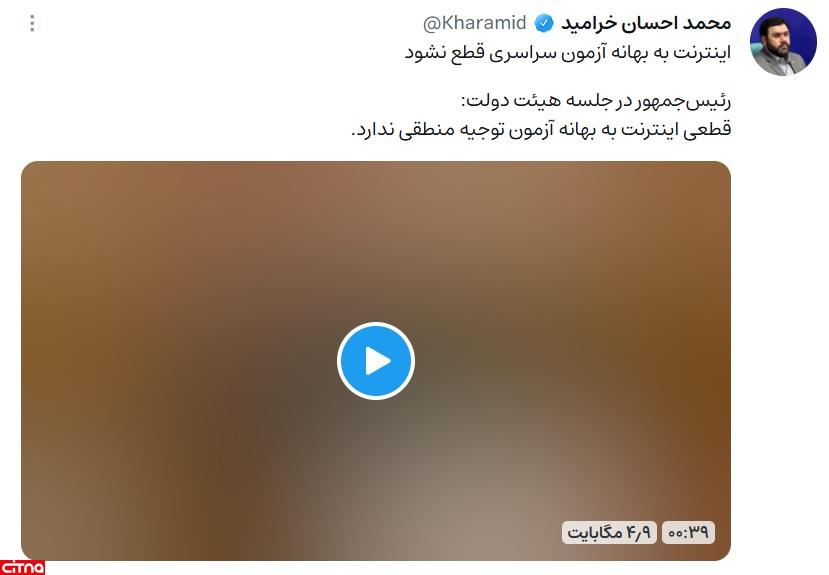Open the @Kharamid handle link
The height and width of the screenshot is (575, 829).
474,23
